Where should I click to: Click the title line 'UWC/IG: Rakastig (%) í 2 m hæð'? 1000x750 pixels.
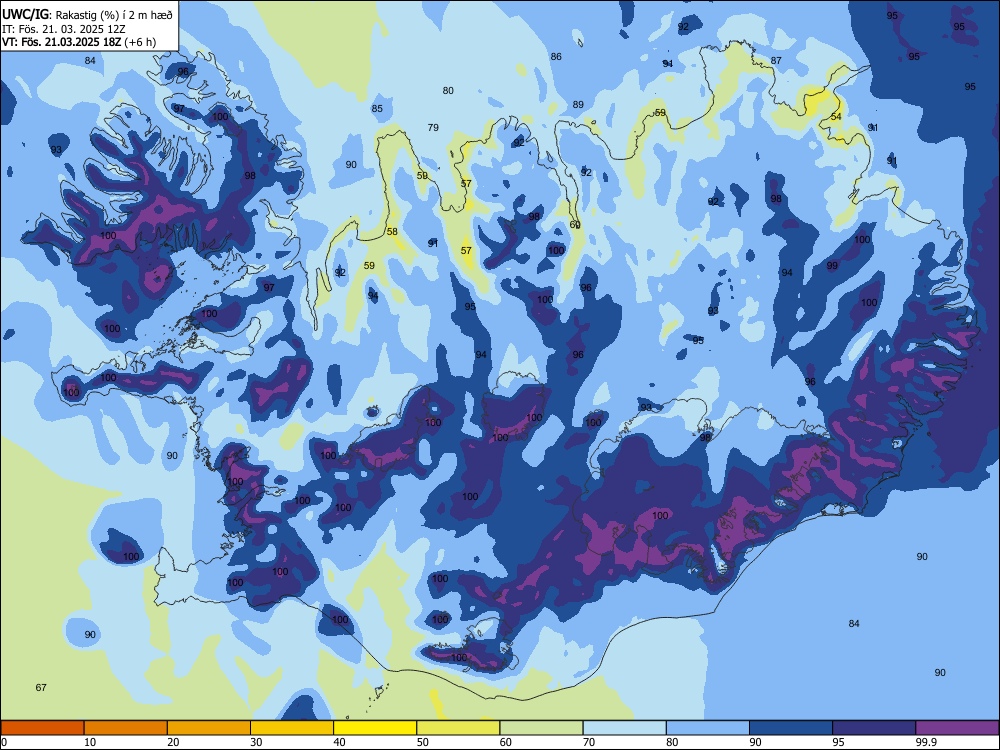pos(87,14)
